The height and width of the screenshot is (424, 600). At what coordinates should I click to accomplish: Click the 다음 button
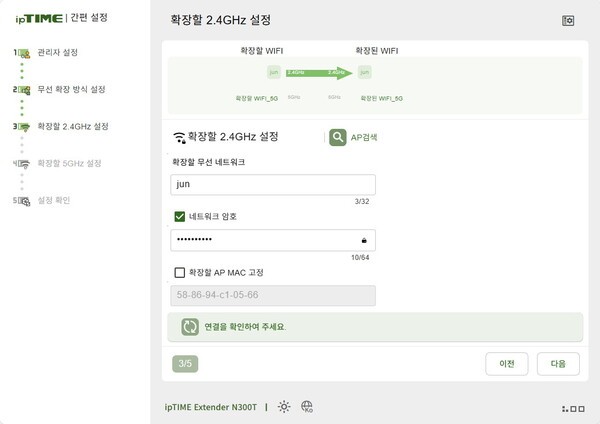point(558,364)
